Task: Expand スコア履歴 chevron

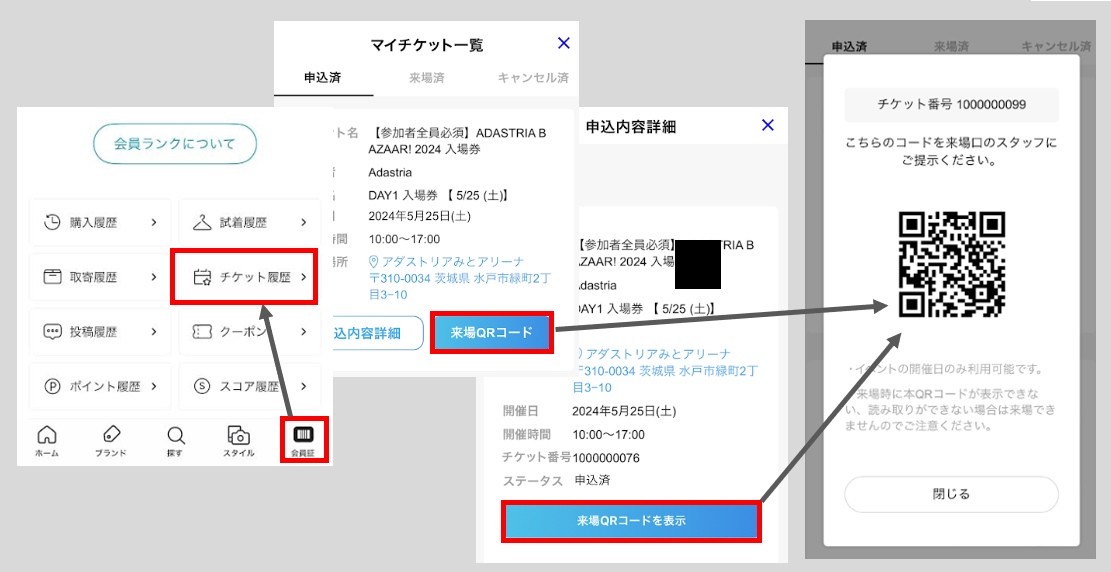Action: coord(303,386)
